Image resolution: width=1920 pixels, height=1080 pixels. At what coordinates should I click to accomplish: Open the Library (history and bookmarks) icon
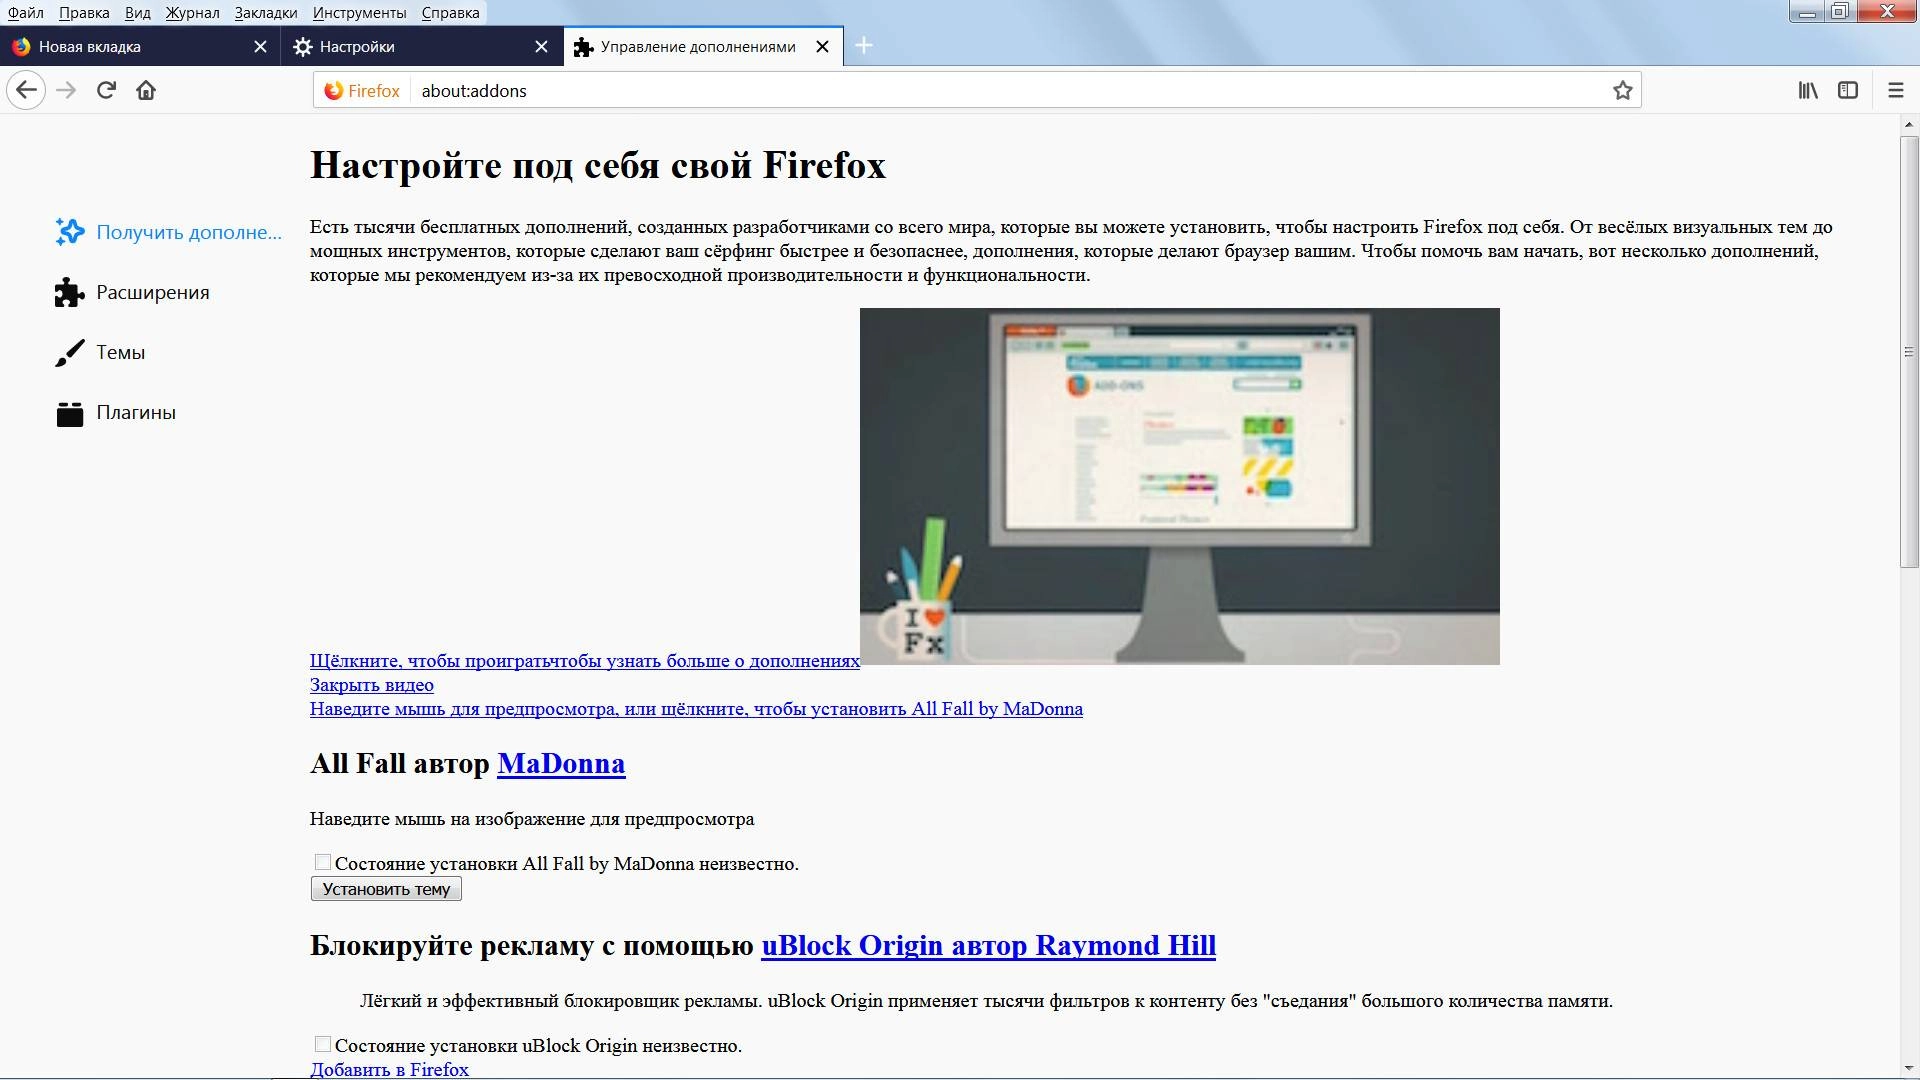pos(1808,90)
